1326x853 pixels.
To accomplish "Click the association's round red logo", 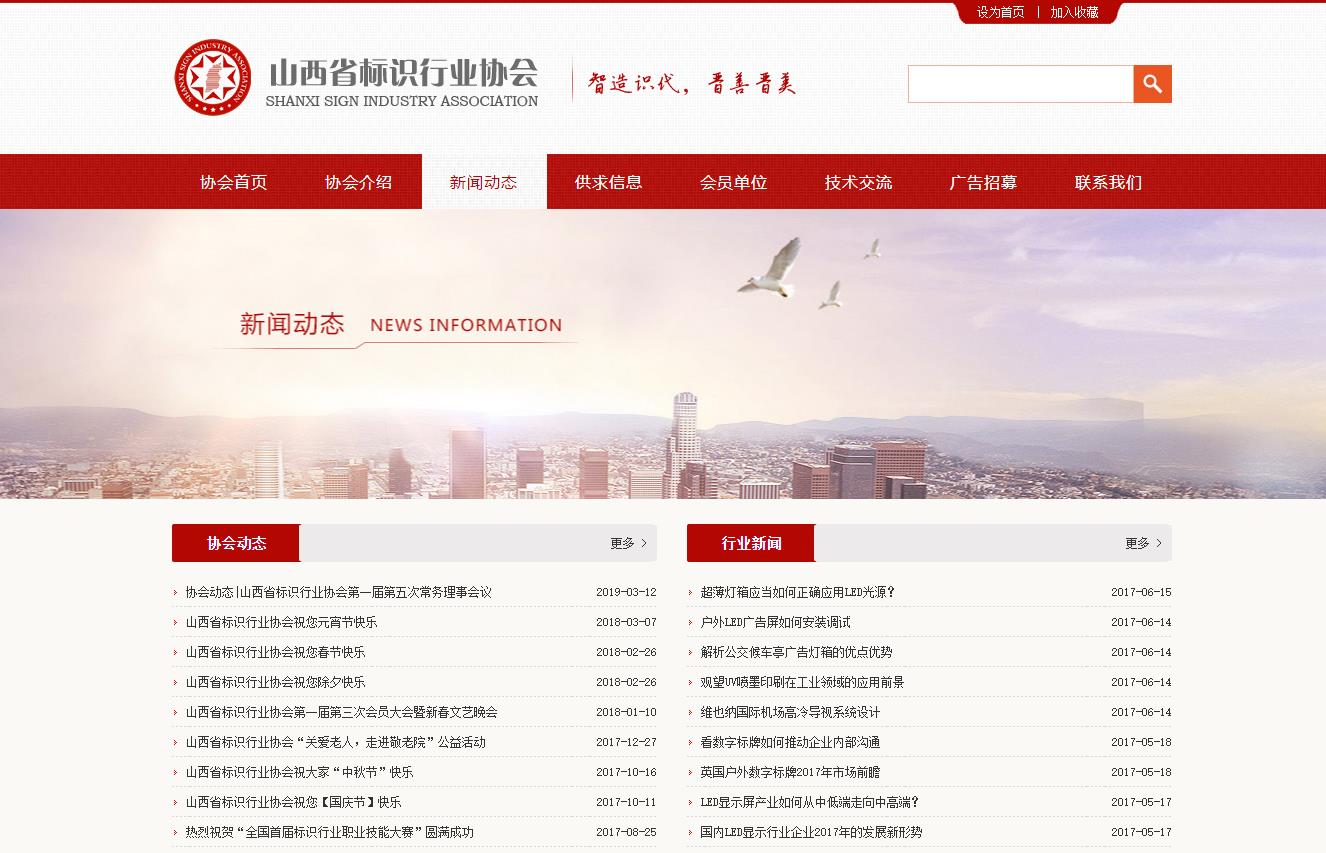I will tap(213, 78).
